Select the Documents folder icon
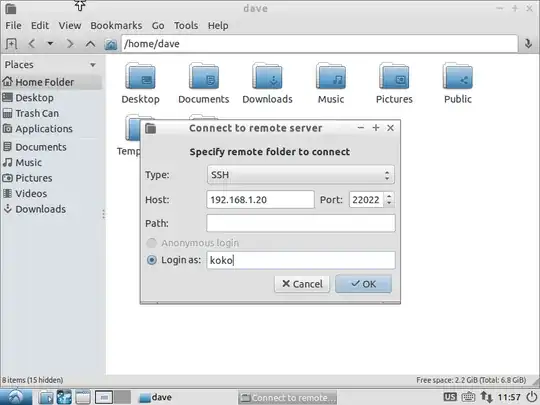 (204, 76)
